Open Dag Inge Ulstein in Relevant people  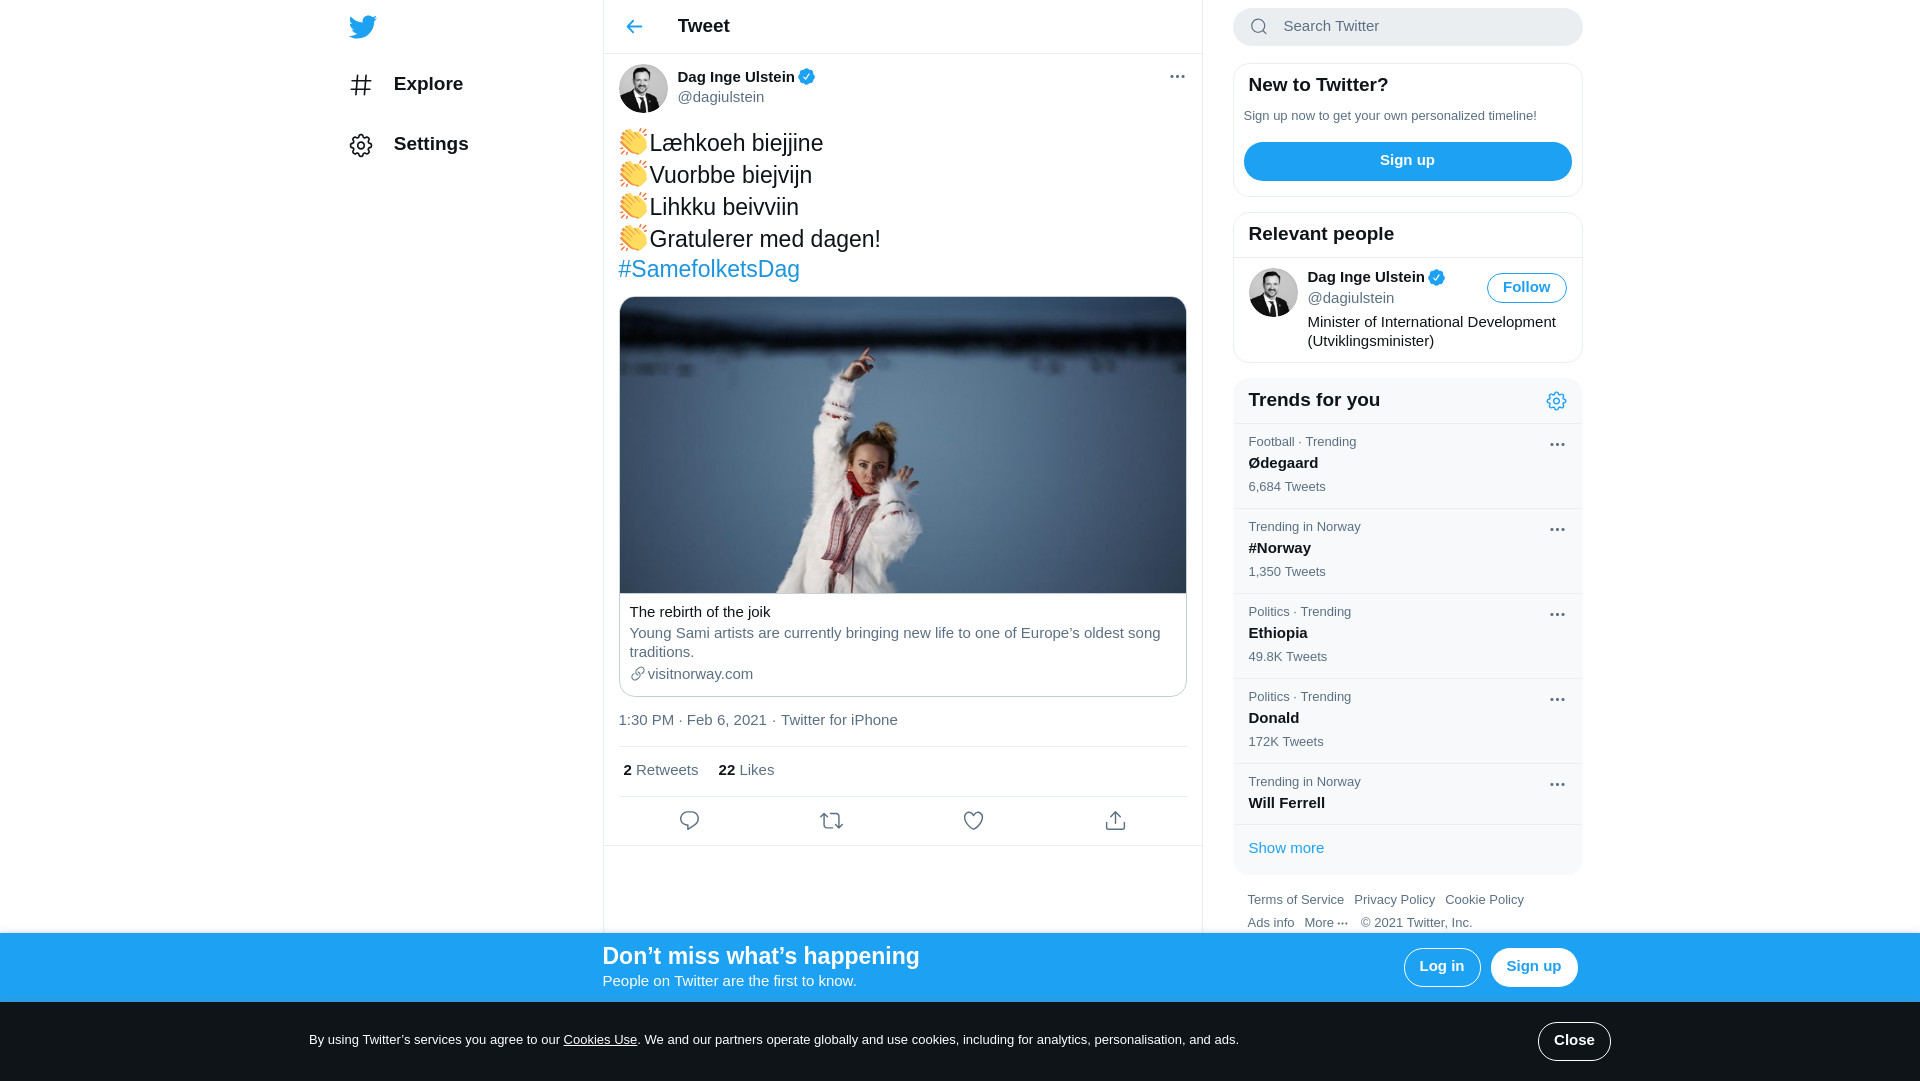[1366, 277]
